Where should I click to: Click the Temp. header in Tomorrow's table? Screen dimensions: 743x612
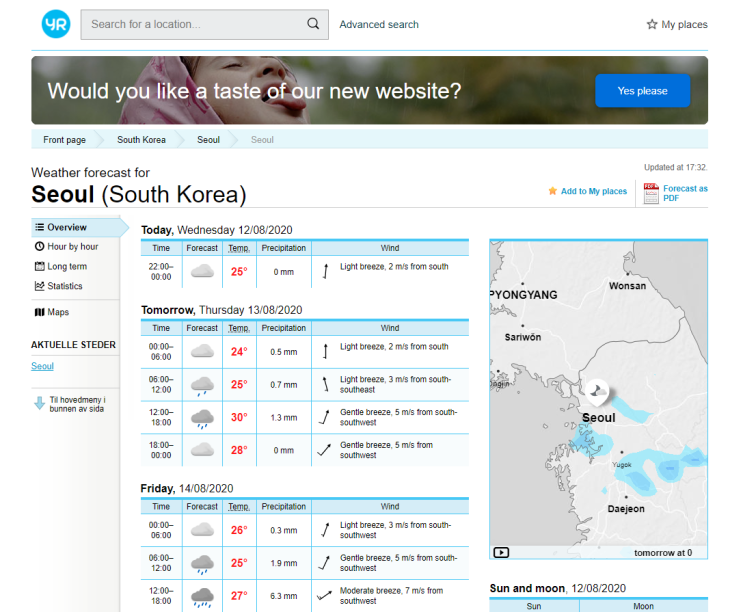[239, 328]
